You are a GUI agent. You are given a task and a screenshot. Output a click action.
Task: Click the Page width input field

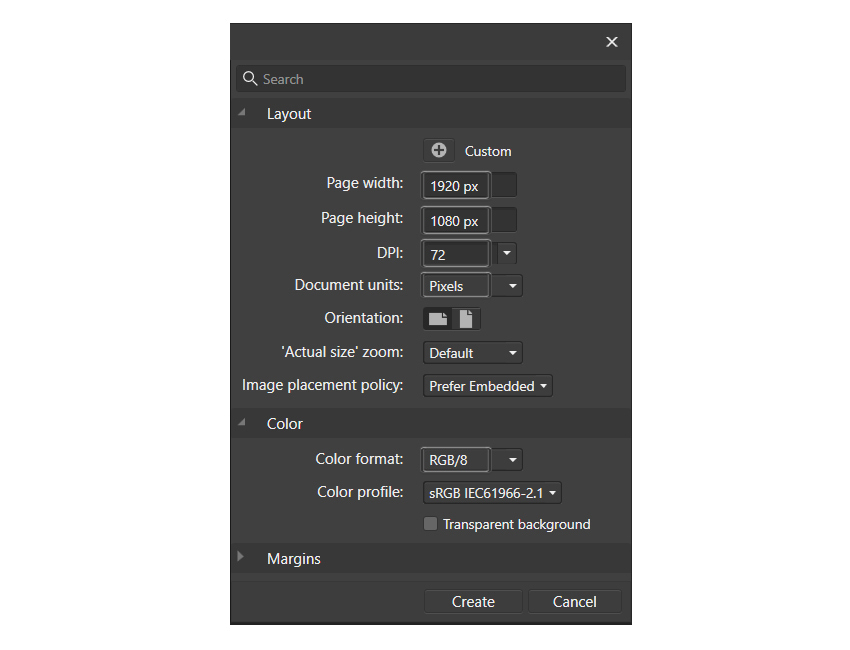[x=455, y=185]
